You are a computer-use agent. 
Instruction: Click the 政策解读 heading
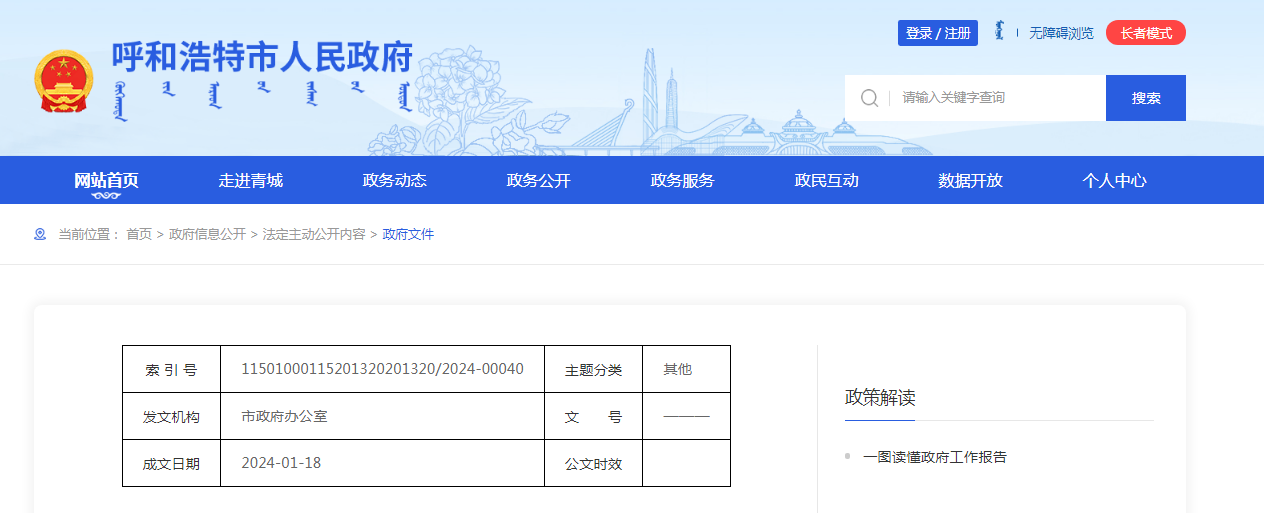click(880, 397)
